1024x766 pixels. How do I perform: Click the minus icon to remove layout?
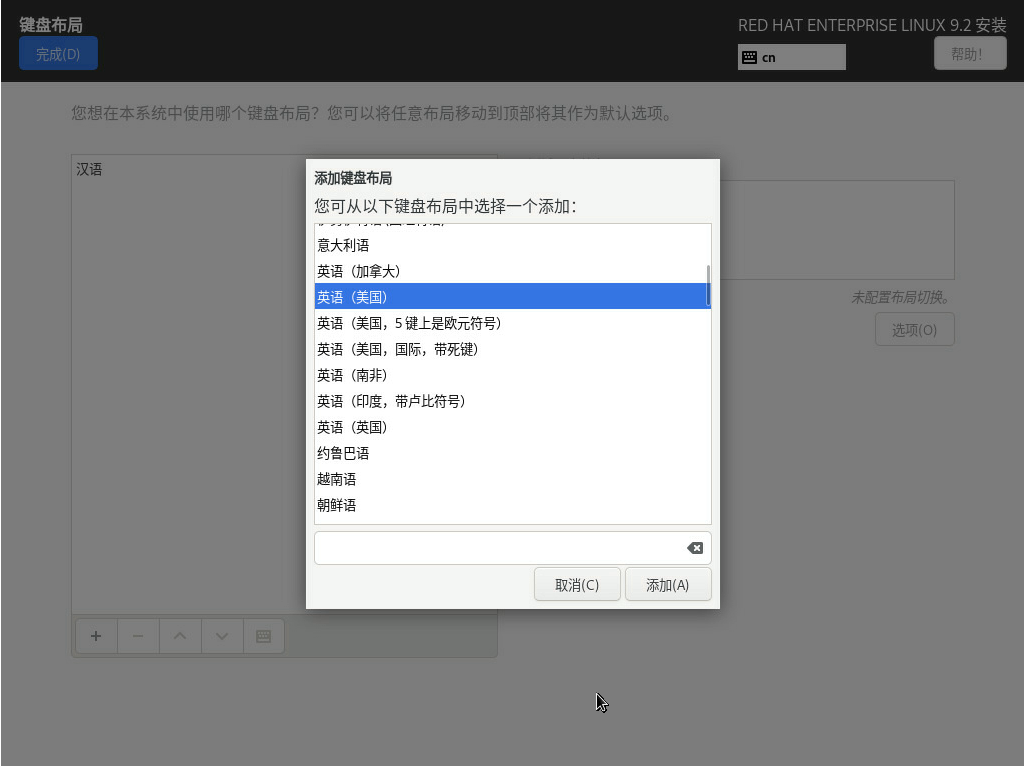point(138,636)
